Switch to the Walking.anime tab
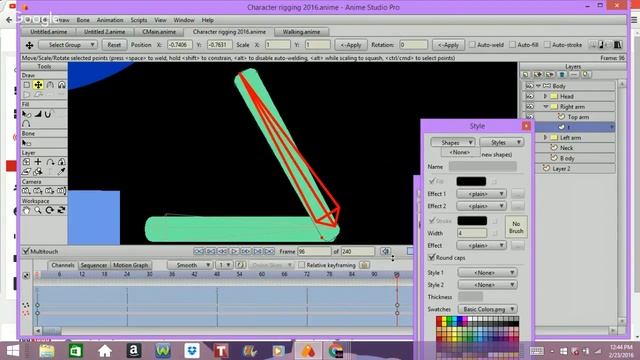The width and height of the screenshot is (640, 360). 301,32
